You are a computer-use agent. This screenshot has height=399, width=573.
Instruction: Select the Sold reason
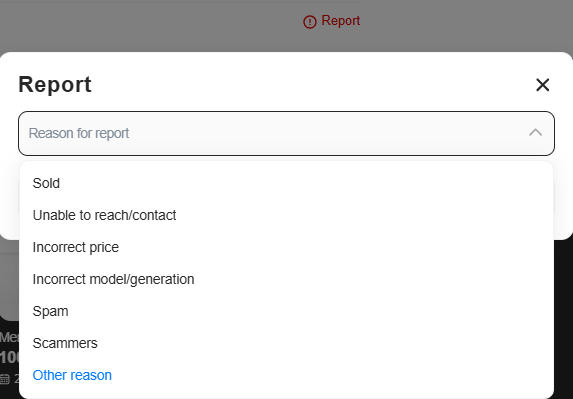click(286, 183)
